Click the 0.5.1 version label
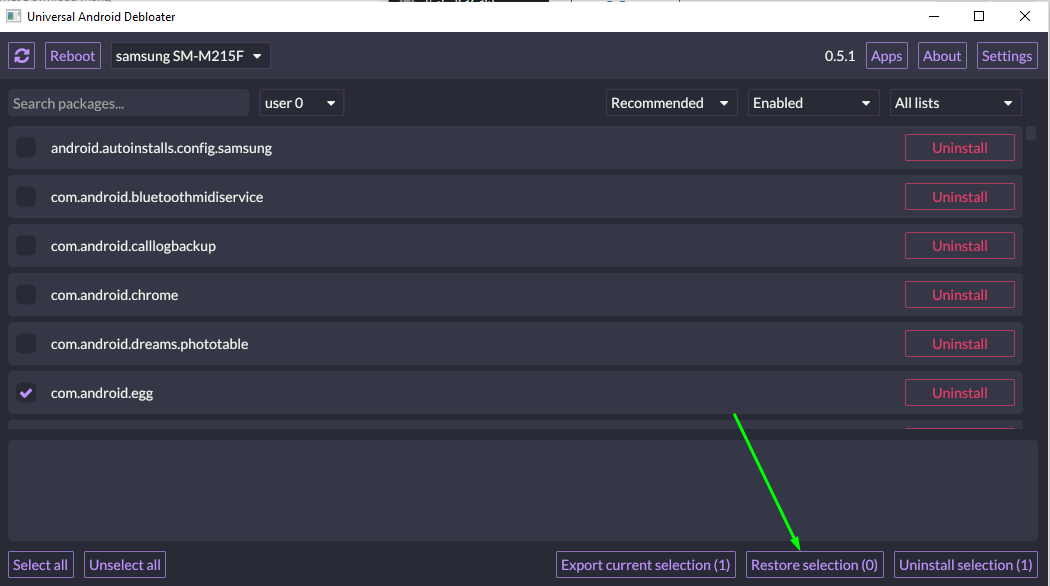1050x586 pixels. coord(840,56)
